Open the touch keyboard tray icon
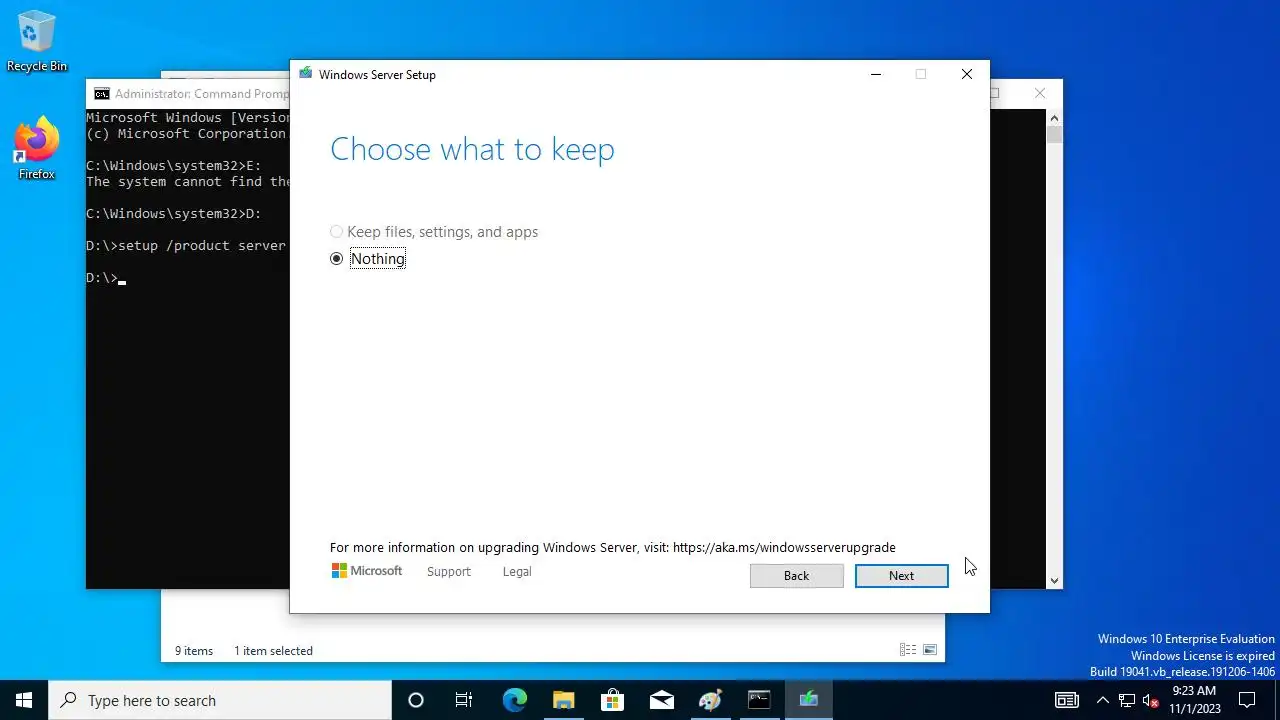1280x720 pixels. click(x=1067, y=700)
